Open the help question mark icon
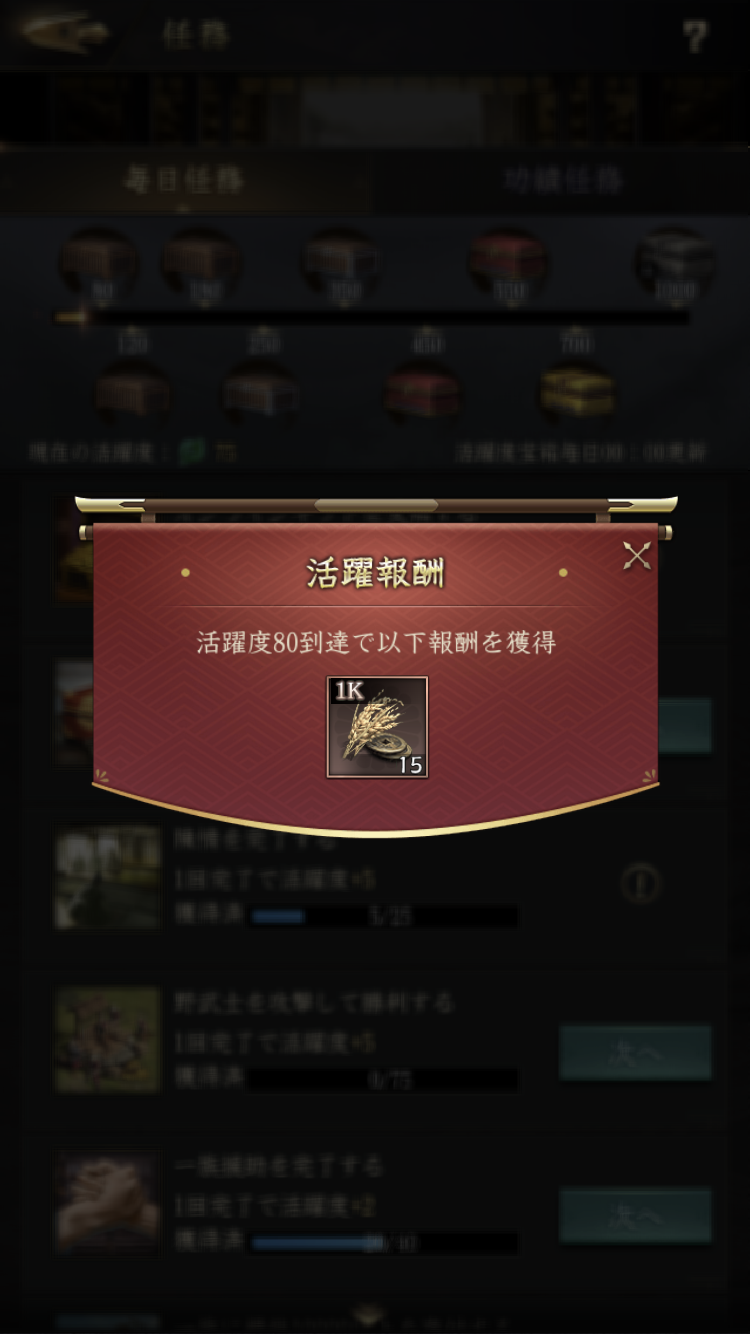 695,37
